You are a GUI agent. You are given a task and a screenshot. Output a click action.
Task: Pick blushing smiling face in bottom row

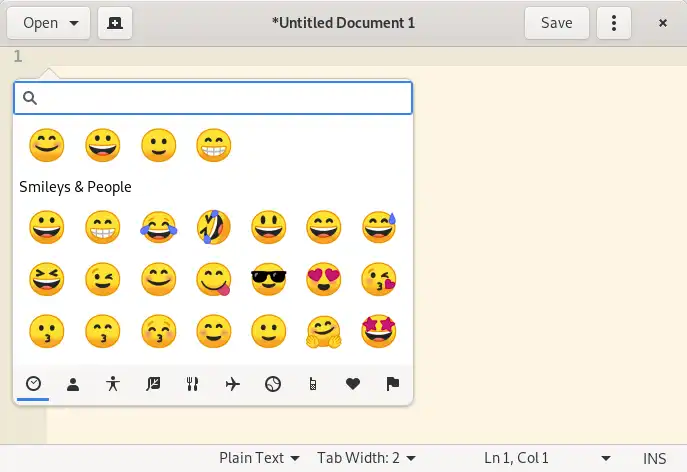[x=214, y=331]
